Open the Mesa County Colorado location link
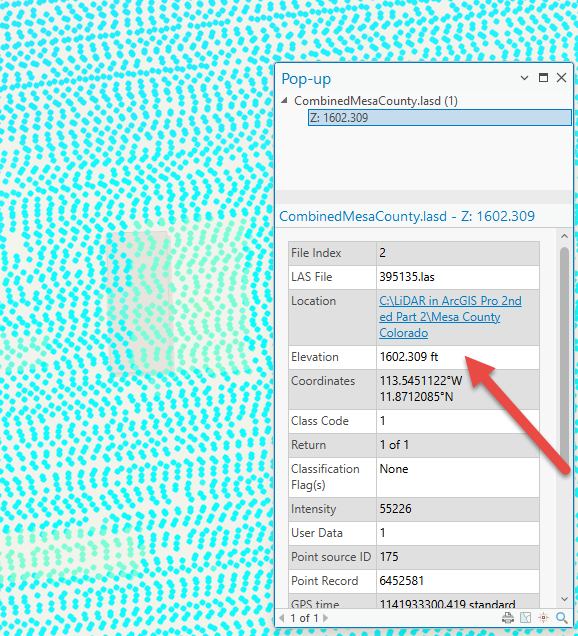Screen dimensions: 578x636 (x=450, y=317)
